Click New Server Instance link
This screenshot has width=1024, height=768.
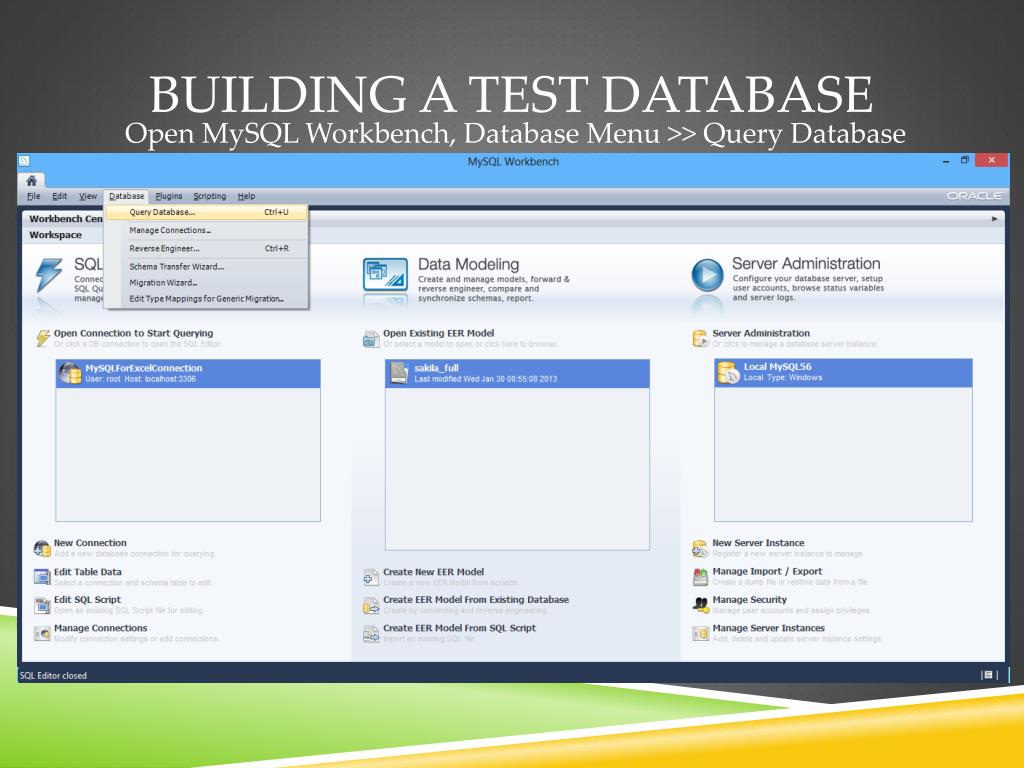pos(758,543)
